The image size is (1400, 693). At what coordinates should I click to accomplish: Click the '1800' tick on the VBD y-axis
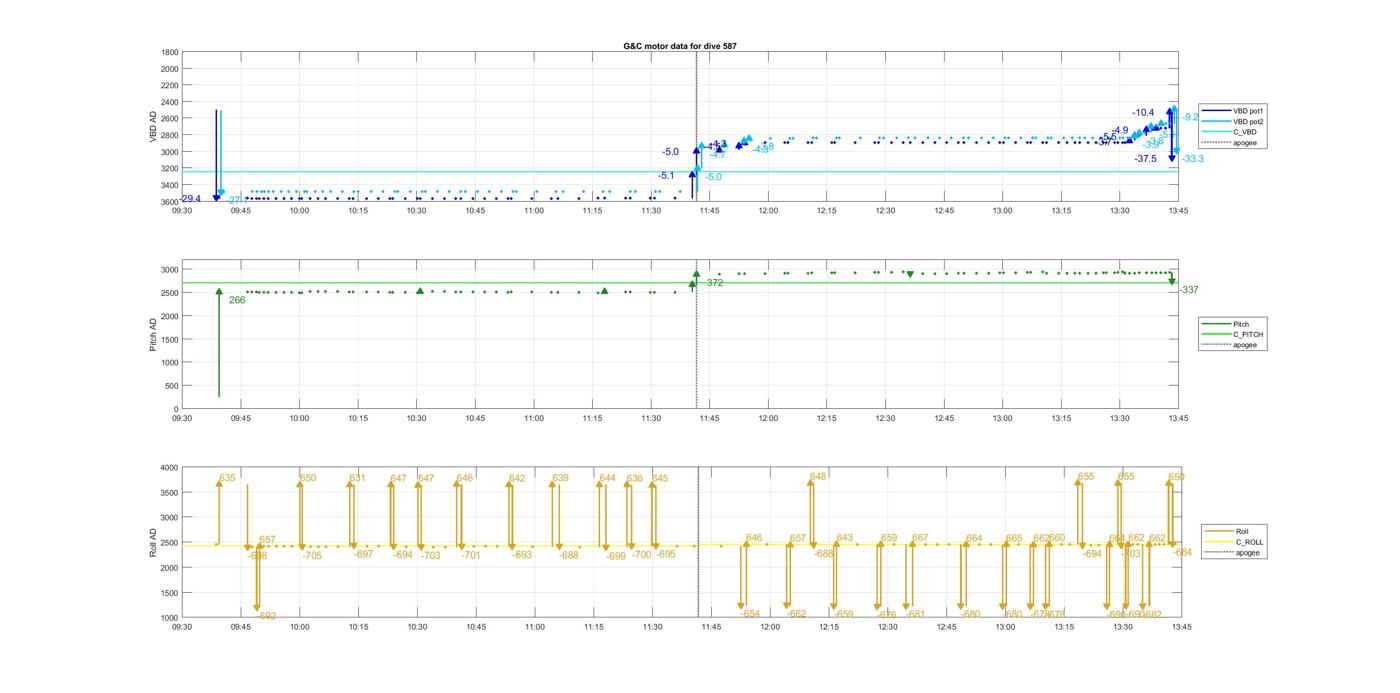click(x=170, y=52)
